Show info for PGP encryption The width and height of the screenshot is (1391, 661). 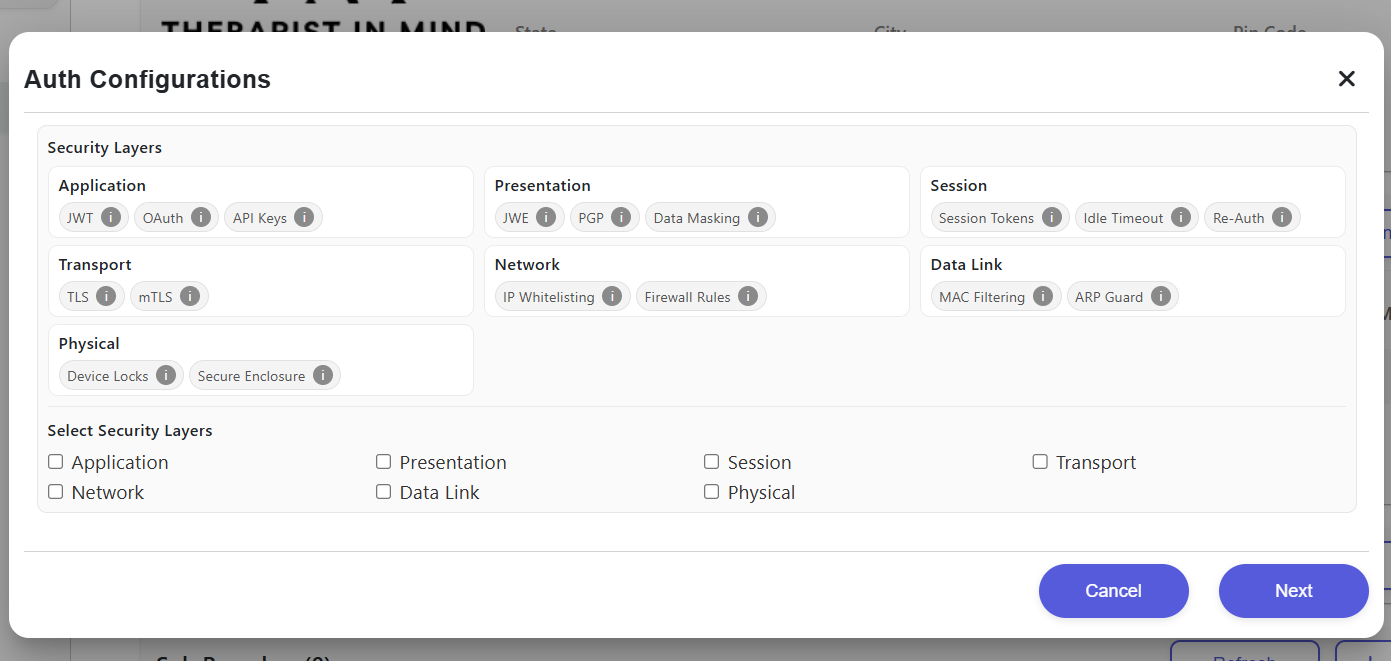click(x=621, y=217)
